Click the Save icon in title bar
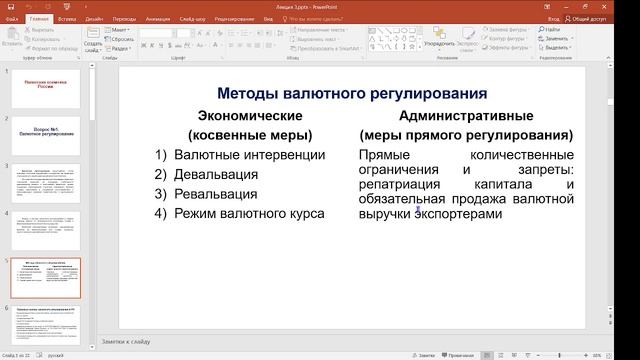This screenshot has width=640, height=360. (x=11, y=7)
